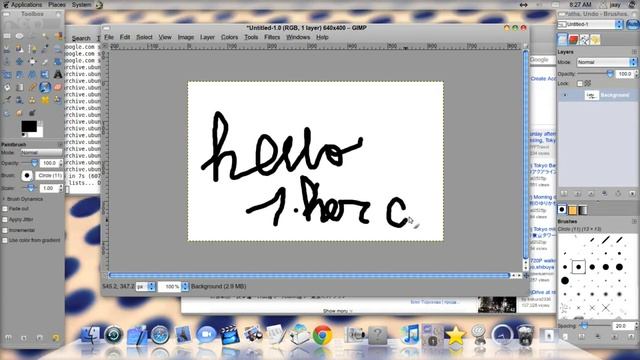
Task: Select the Airbrush tool
Action: (x=7, y=100)
